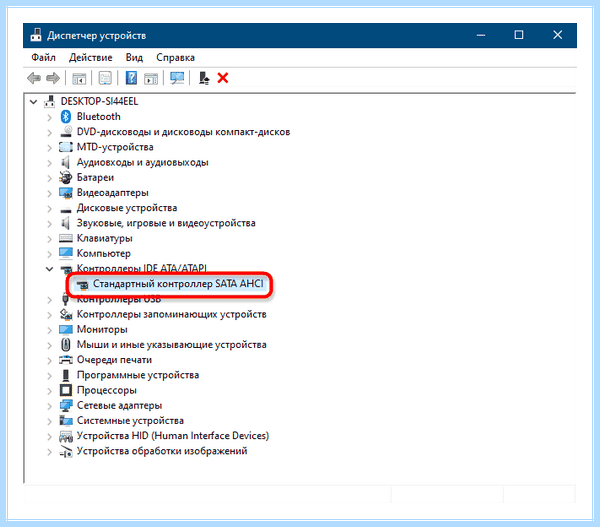Select the Устройства HID (Human Interface Devices) label
This screenshot has height=527, width=600.
click(x=173, y=436)
